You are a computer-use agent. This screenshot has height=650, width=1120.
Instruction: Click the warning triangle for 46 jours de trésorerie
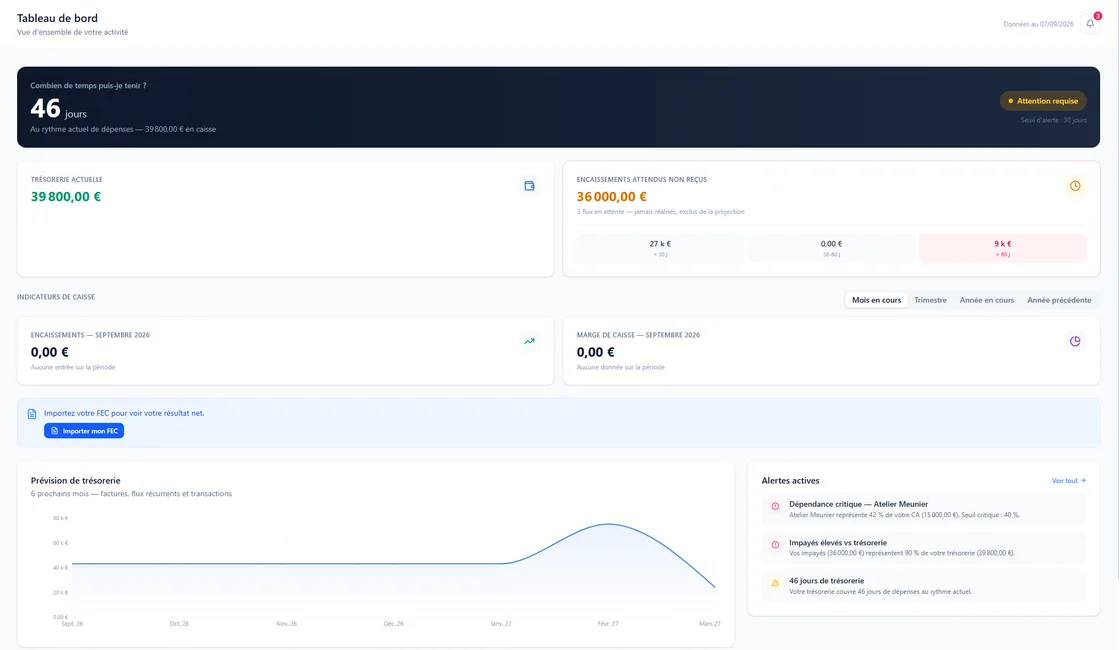(775, 584)
